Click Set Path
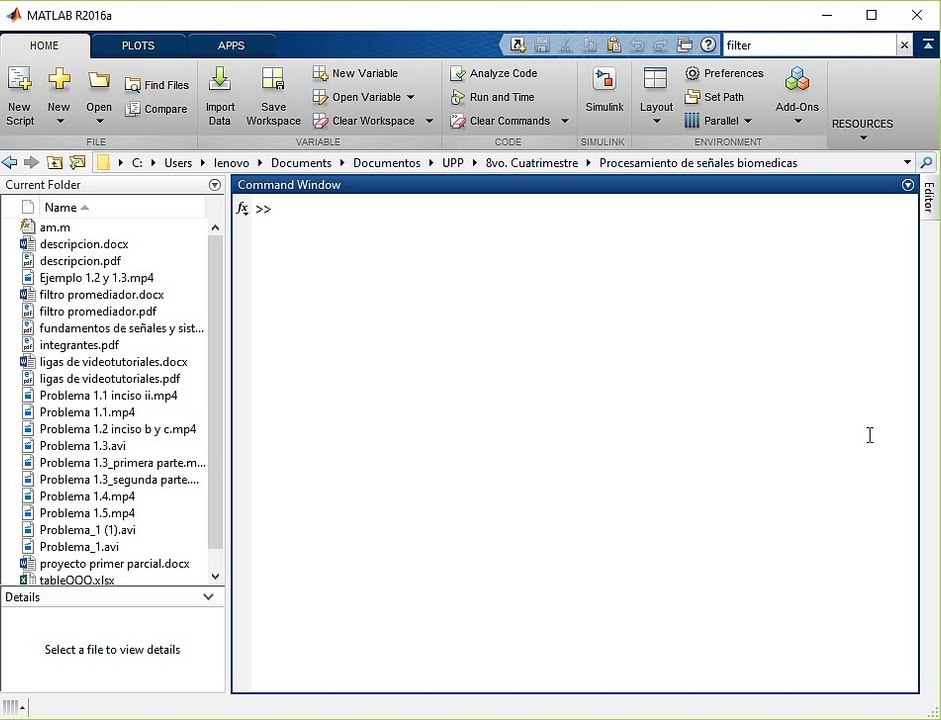This screenshot has width=941, height=720. point(714,97)
